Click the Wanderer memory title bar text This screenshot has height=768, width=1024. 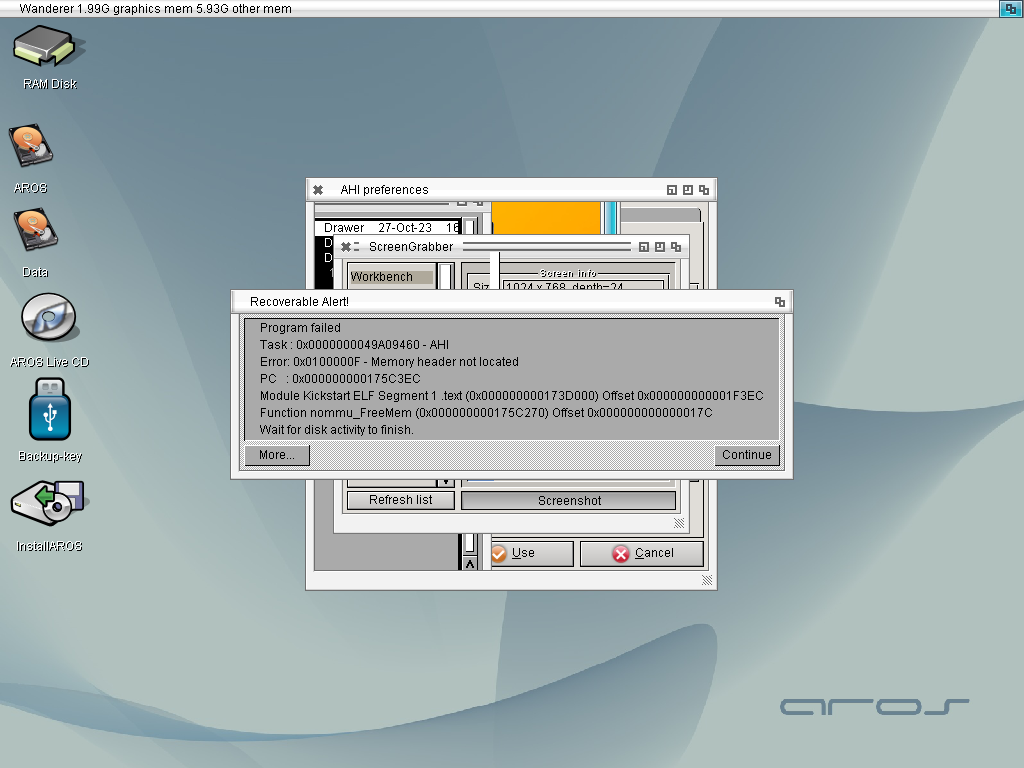pos(155,8)
